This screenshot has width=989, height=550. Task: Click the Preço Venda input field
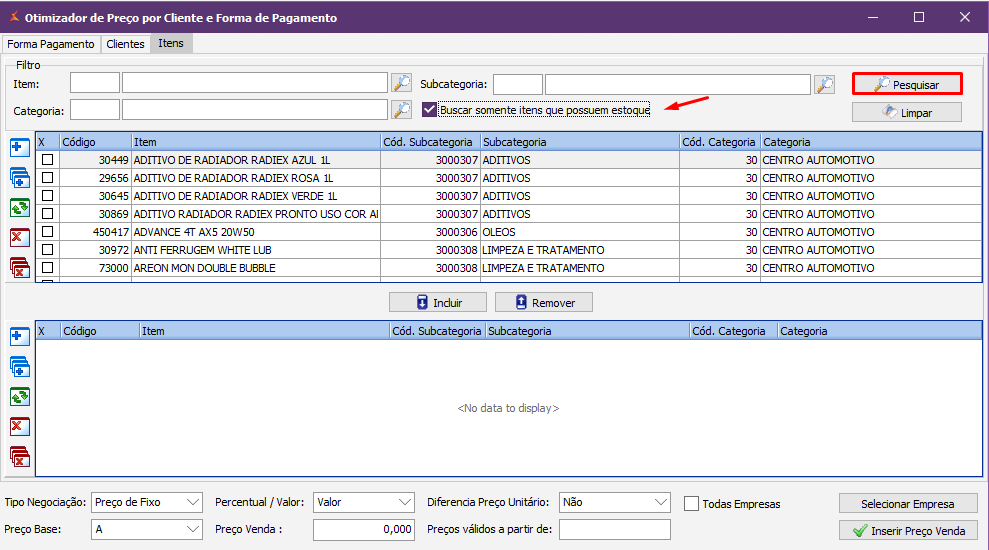(363, 529)
